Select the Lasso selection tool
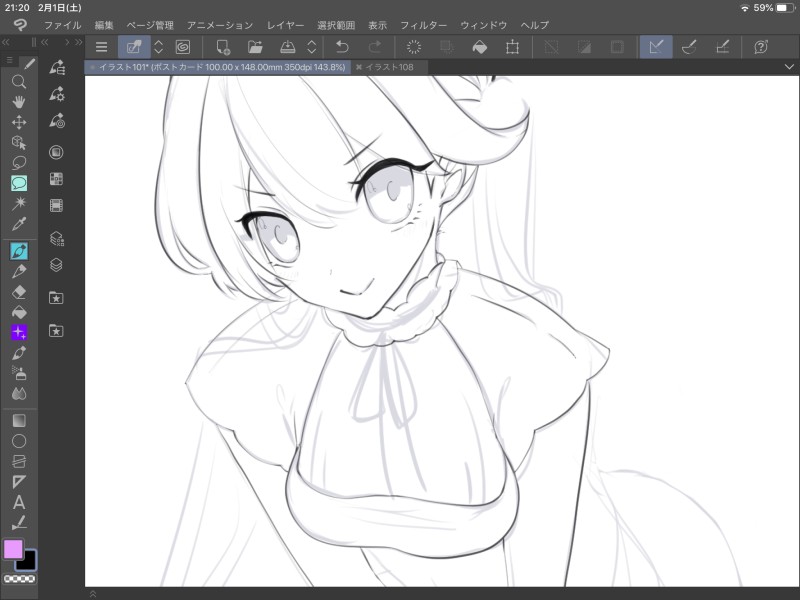 click(x=19, y=163)
